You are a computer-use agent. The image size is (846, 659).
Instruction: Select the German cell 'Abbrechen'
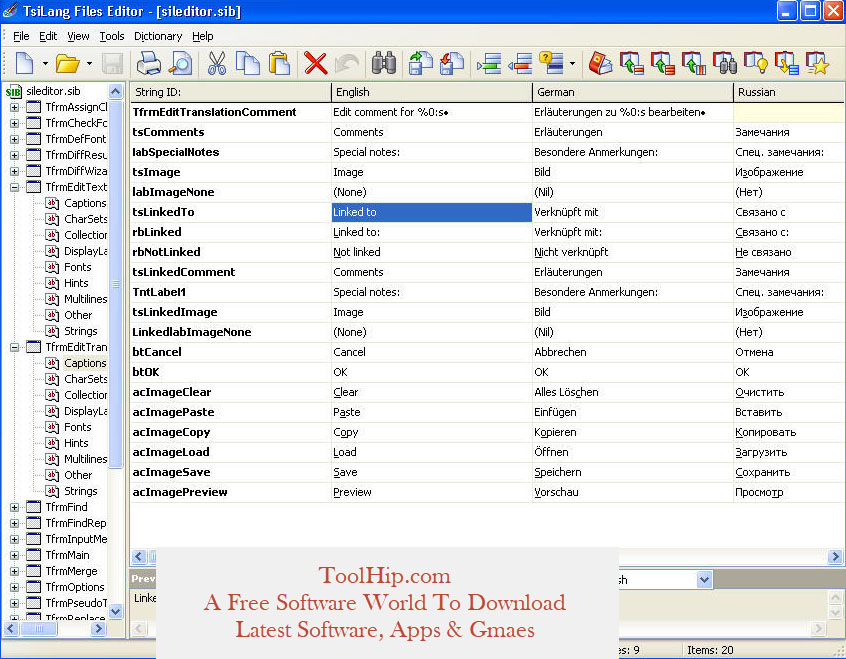tap(633, 352)
